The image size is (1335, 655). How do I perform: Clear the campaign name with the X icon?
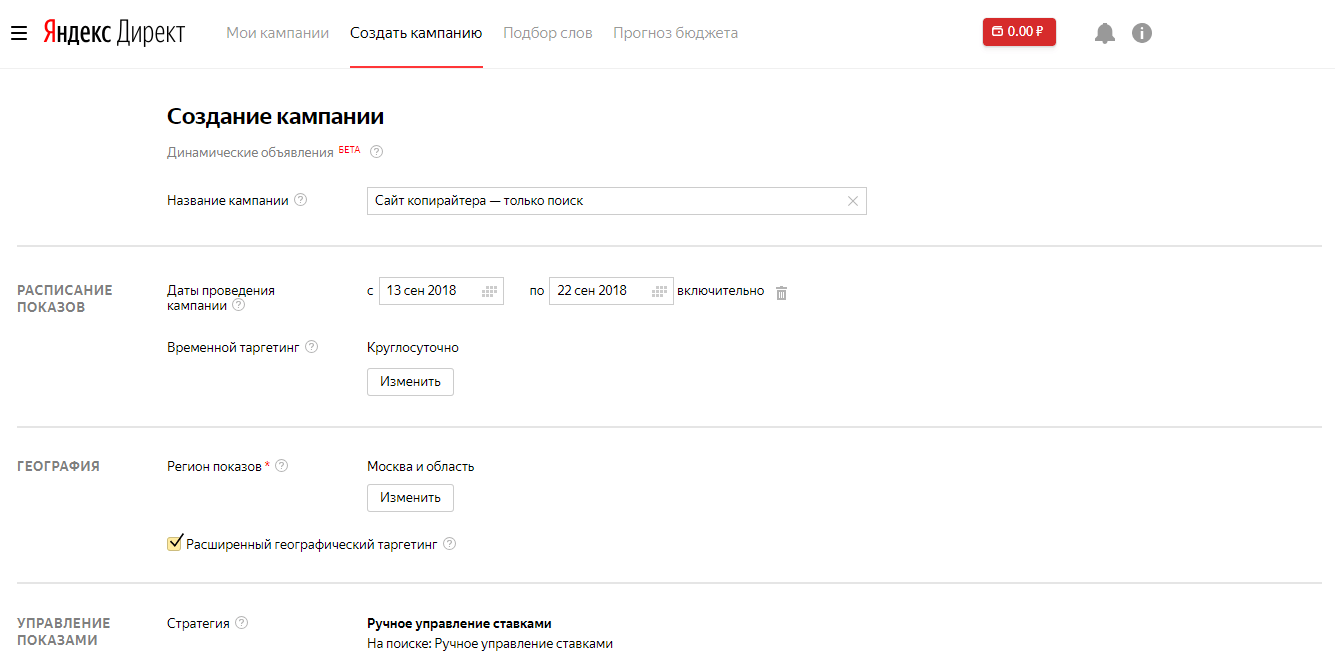pos(853,200)
